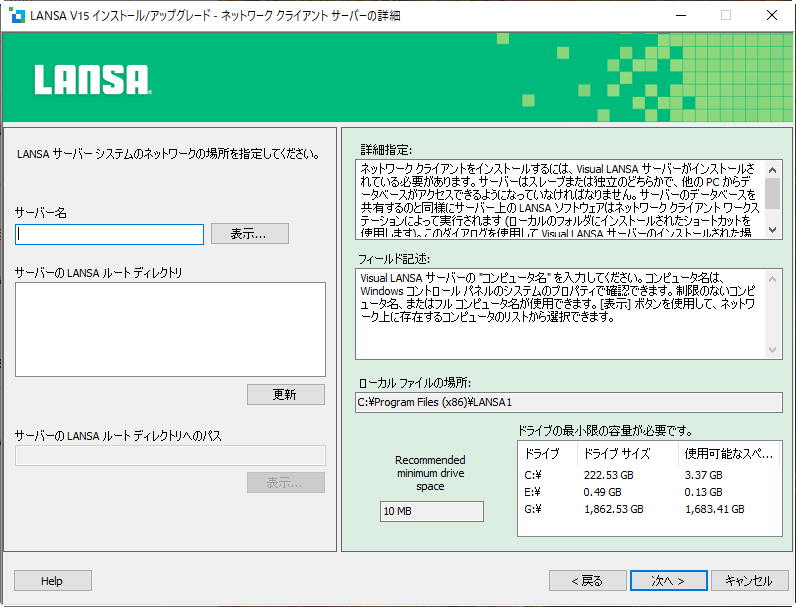Click the サーバーの LANSA ルート ディレクトリ list box
The height and width of the screenshot is (607, 796).
tap(170, 329)
